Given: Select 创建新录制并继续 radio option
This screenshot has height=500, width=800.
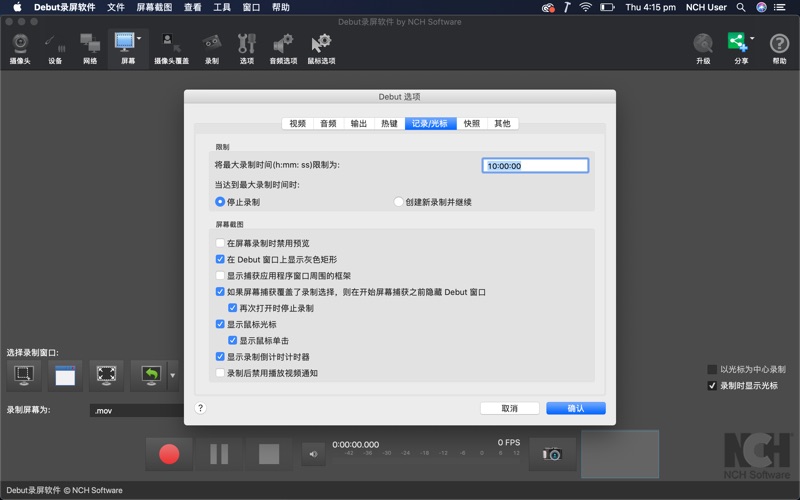Looking at the screenshot, I should tap(400, 202).
